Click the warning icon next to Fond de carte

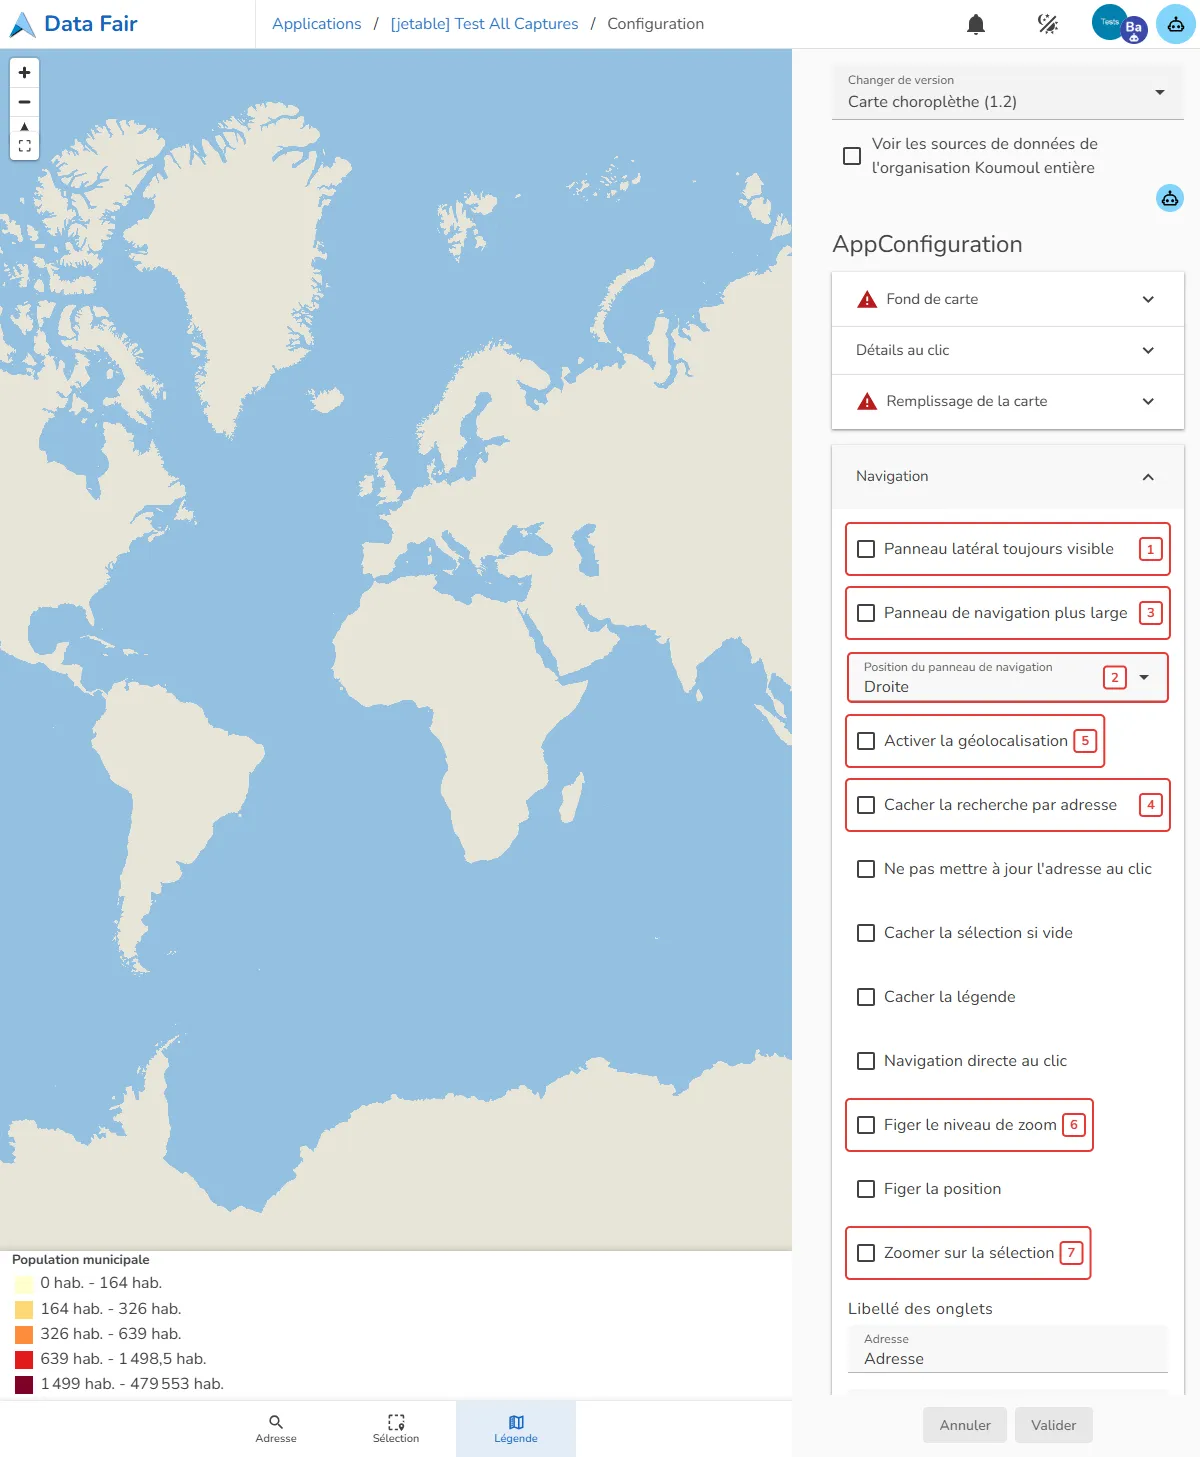[x=867, y=299]
